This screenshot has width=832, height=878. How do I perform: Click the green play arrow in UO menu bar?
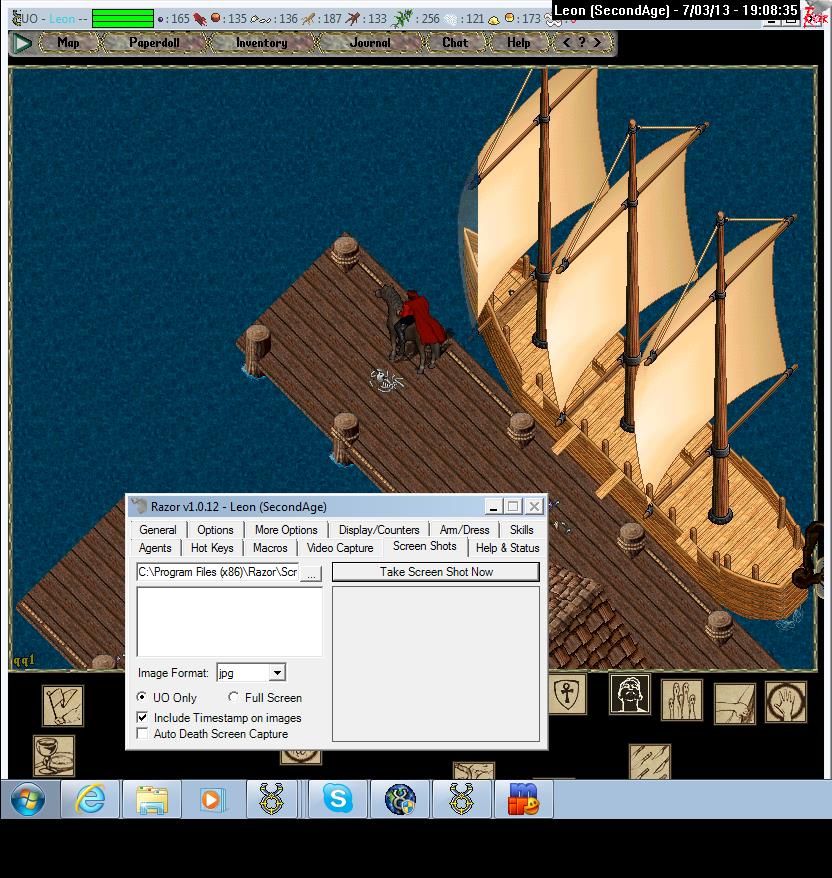(21, 43)
